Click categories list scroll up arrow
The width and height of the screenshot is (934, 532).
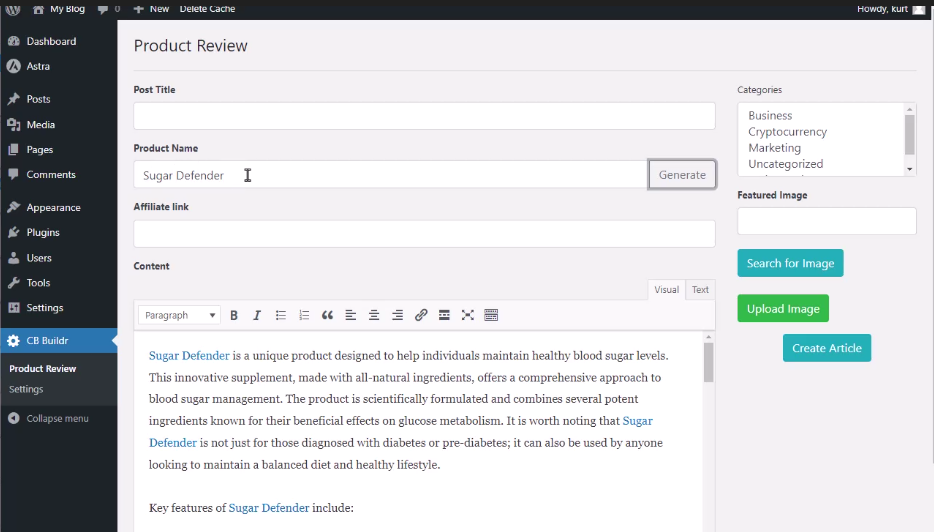pos(910,109)
